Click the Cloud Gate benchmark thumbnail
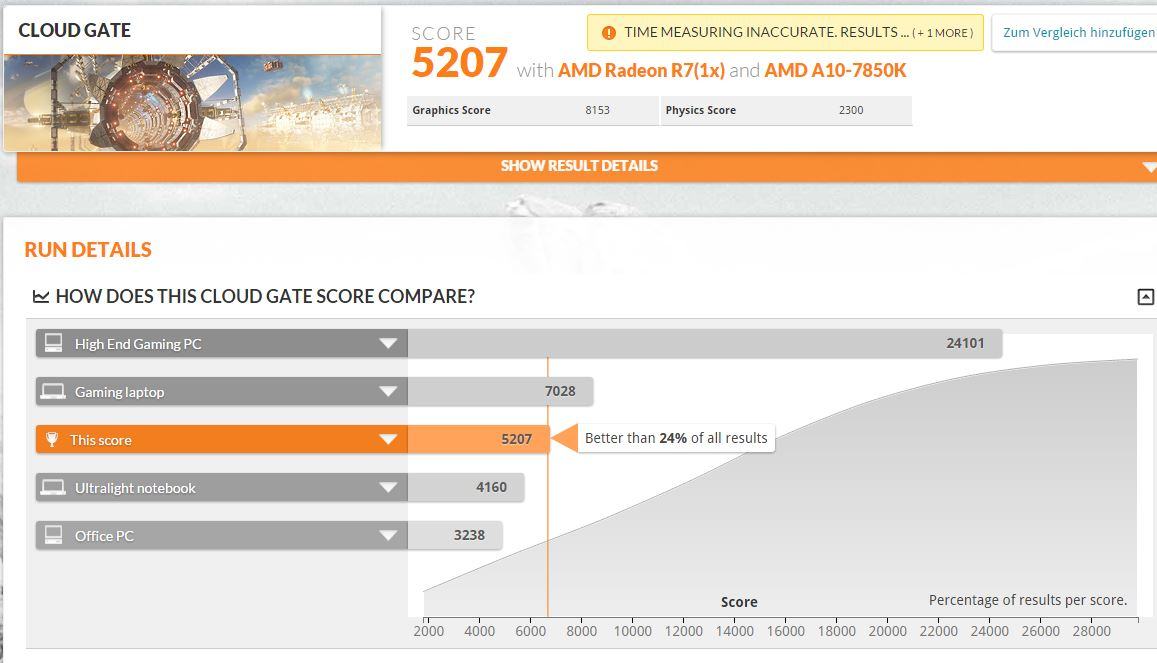 (193, 103)
